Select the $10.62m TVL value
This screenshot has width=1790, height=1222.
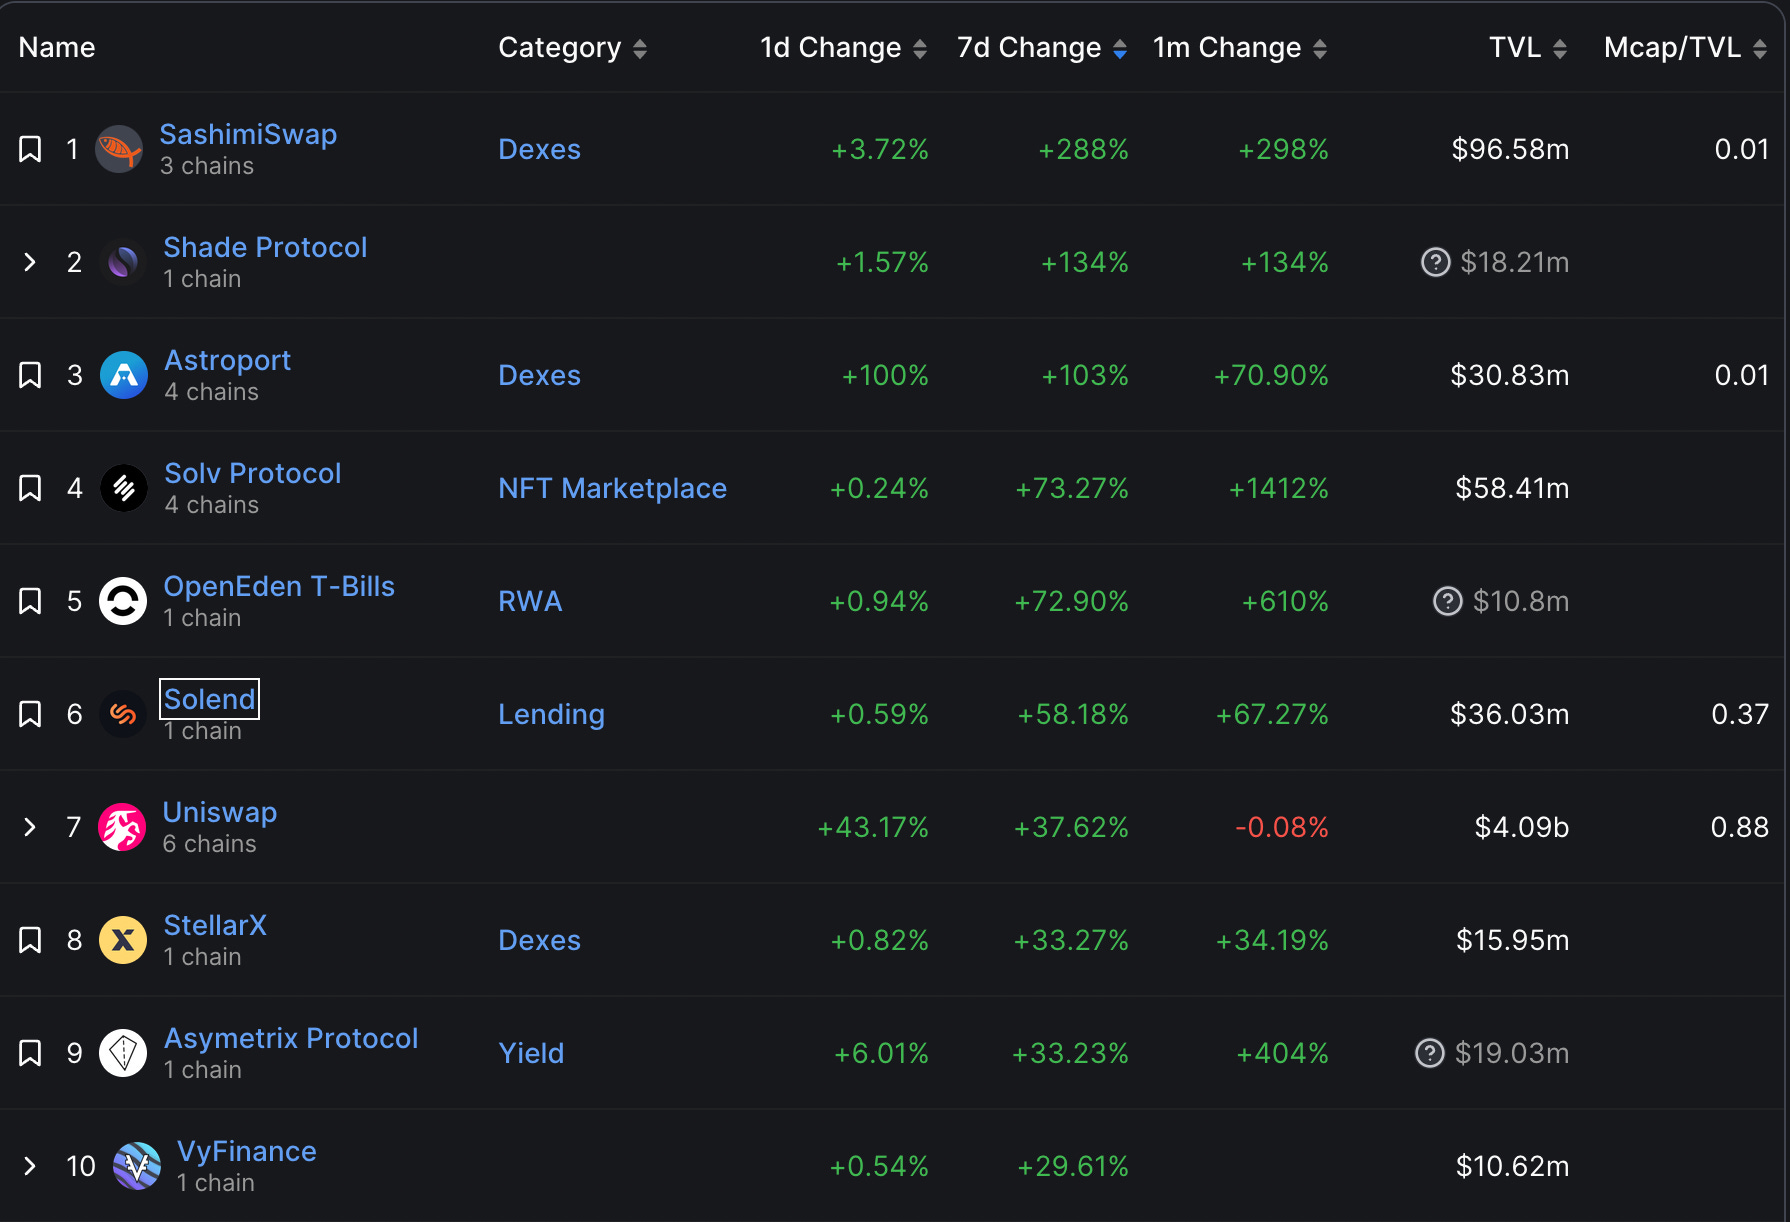tap(1512, 1166)
